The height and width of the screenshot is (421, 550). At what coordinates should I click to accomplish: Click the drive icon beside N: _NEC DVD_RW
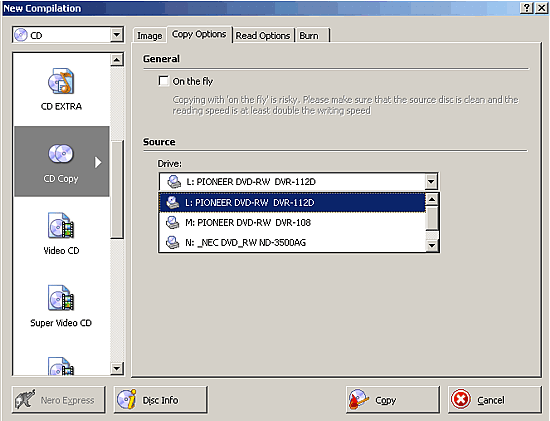coord(172,242)
